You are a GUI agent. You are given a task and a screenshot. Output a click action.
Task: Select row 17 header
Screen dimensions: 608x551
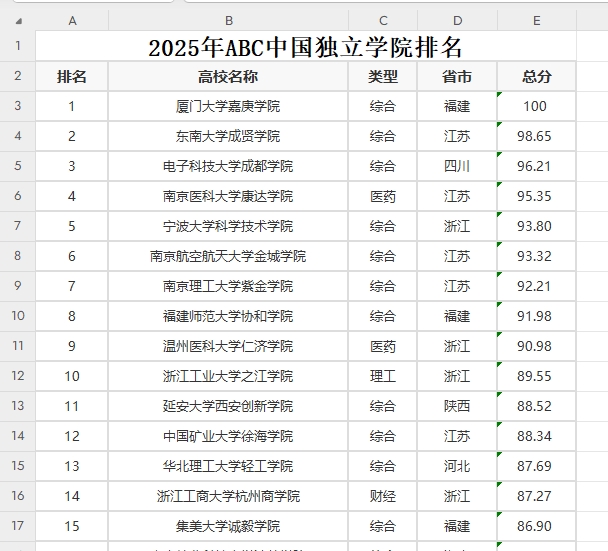pyautogui.click(x=17, y=526)
